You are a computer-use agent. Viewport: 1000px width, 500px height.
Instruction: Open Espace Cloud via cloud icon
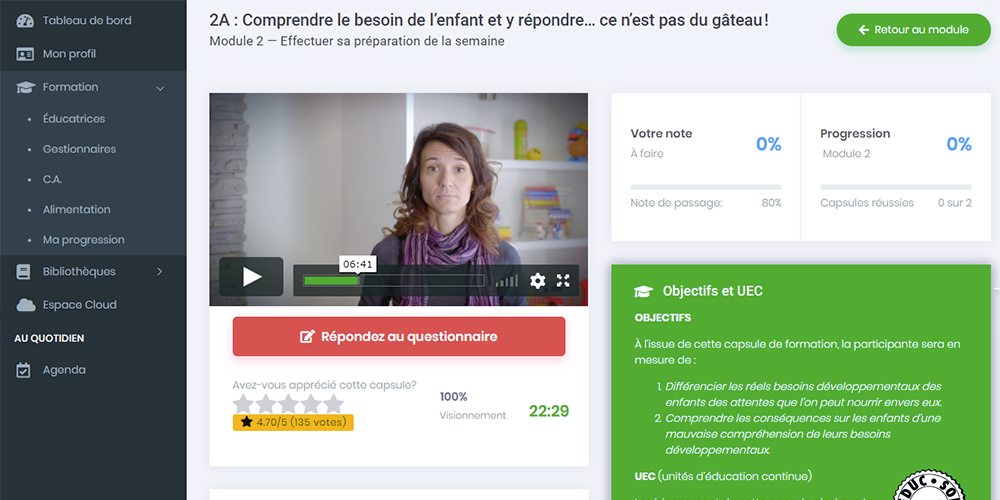coord(26,305)
